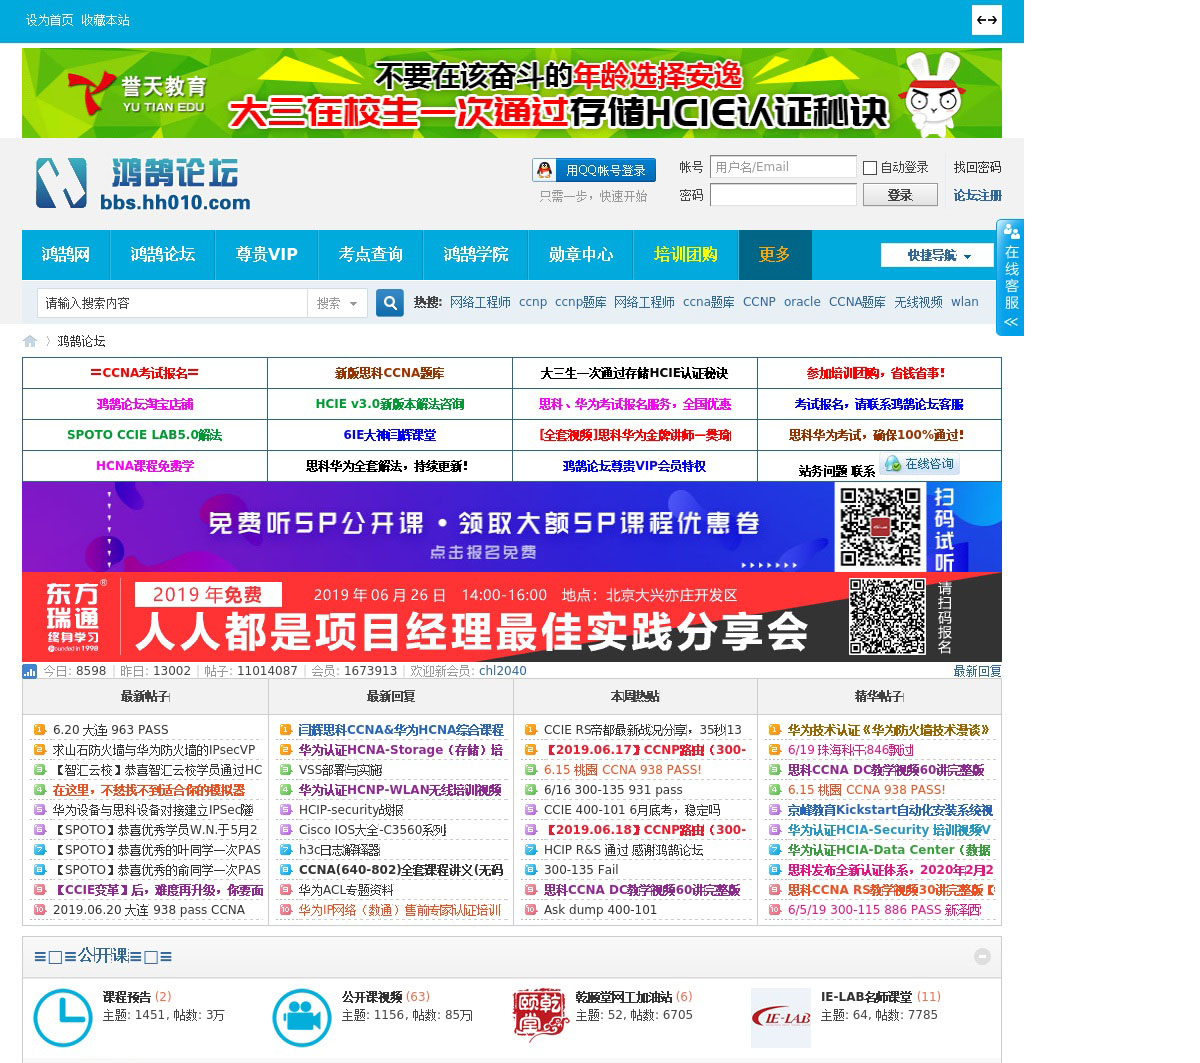Click the magnifier search button

[389, 302]
